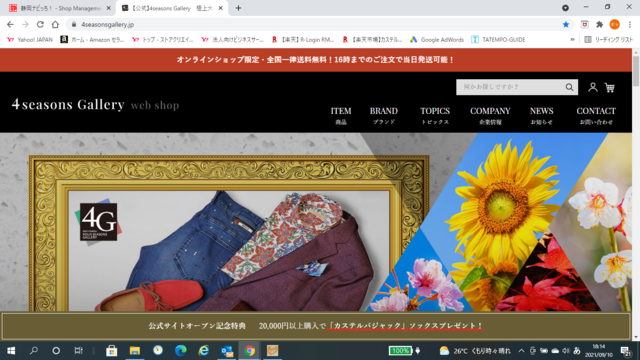Open the COMPANY menu
Viewport: 640px width, 360px height.
[x=490, y=116]
